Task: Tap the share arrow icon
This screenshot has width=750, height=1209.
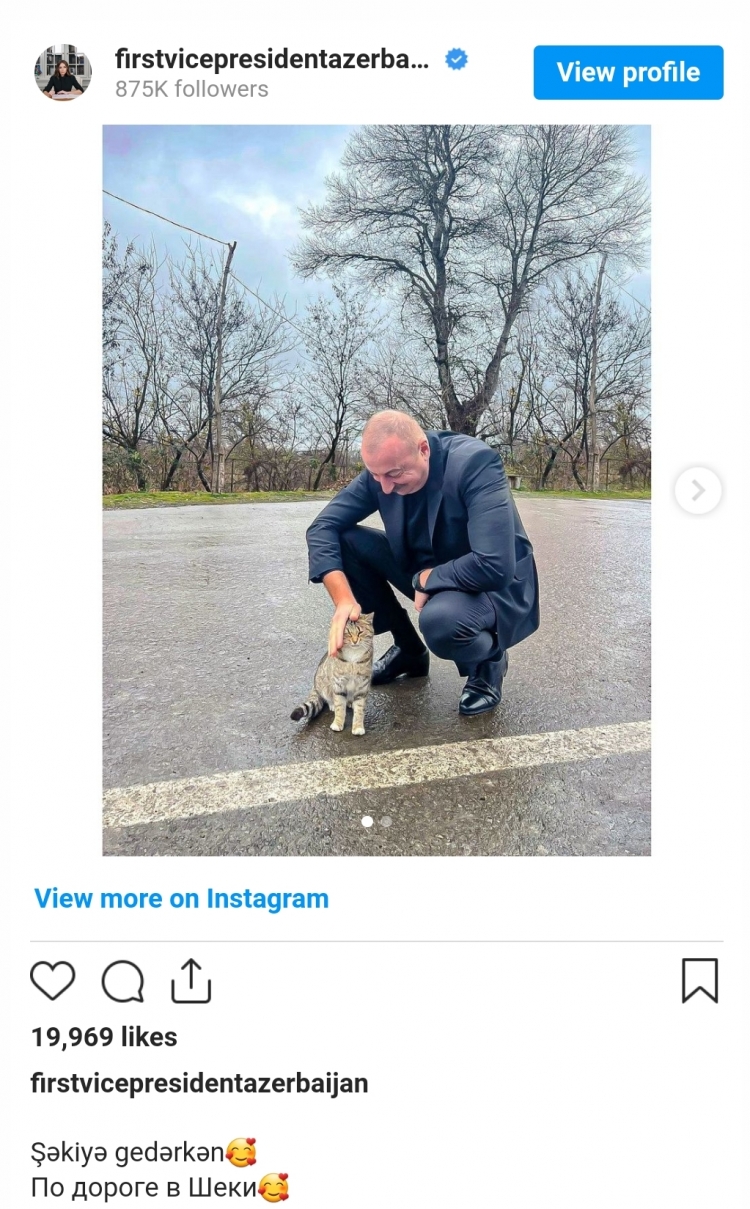Action: [x=191, y=980]
